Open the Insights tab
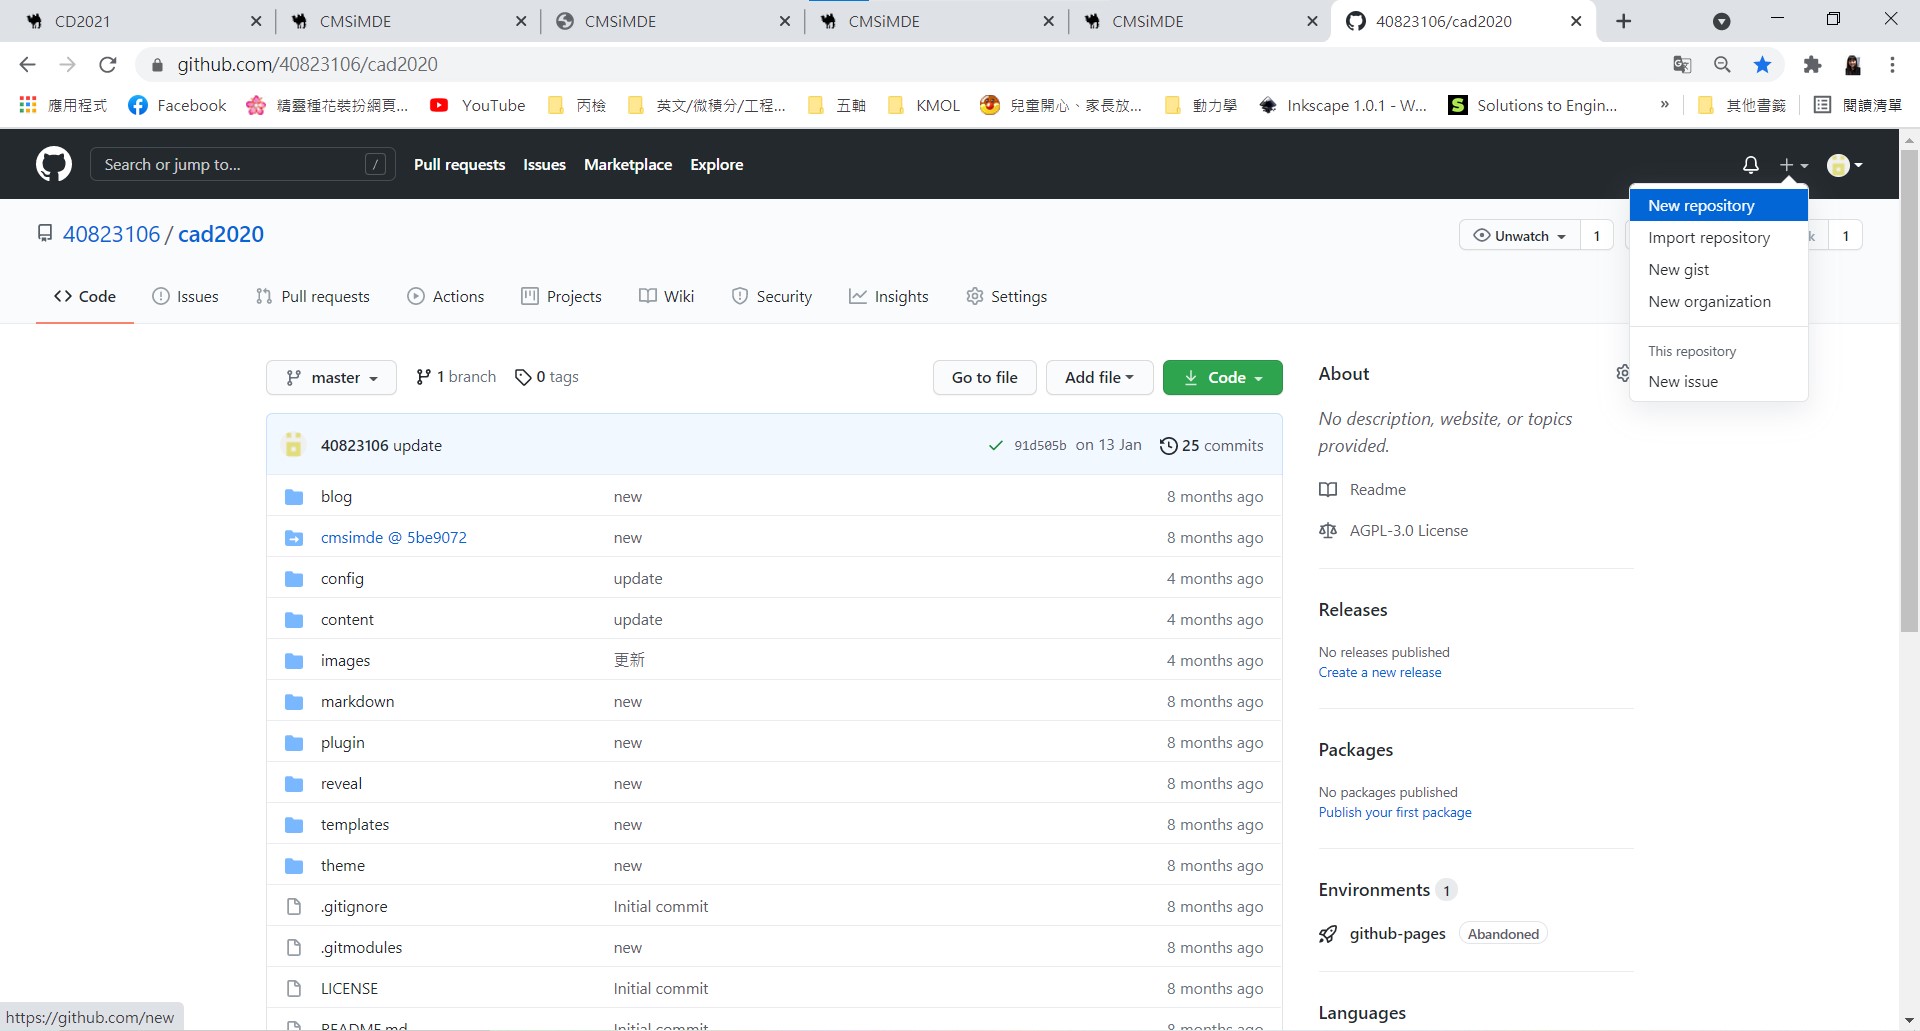 pos(889,296)
